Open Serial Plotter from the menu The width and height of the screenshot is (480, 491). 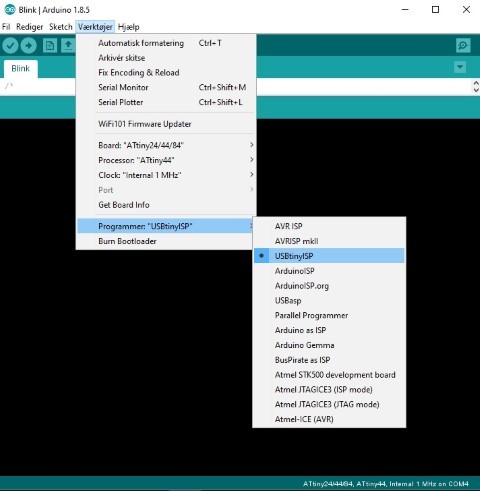166,102
